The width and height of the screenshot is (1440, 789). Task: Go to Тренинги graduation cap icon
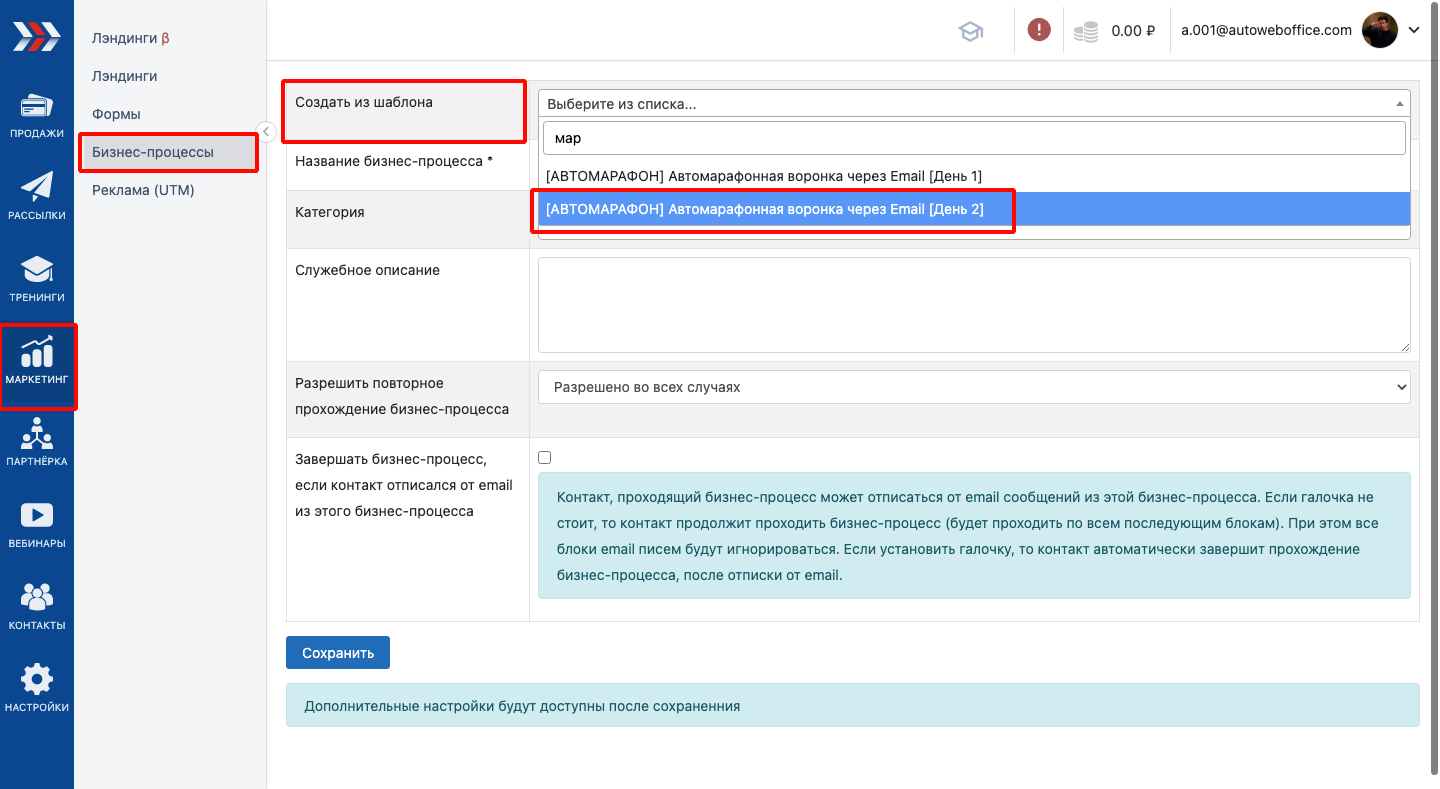(x=37, y=277)
